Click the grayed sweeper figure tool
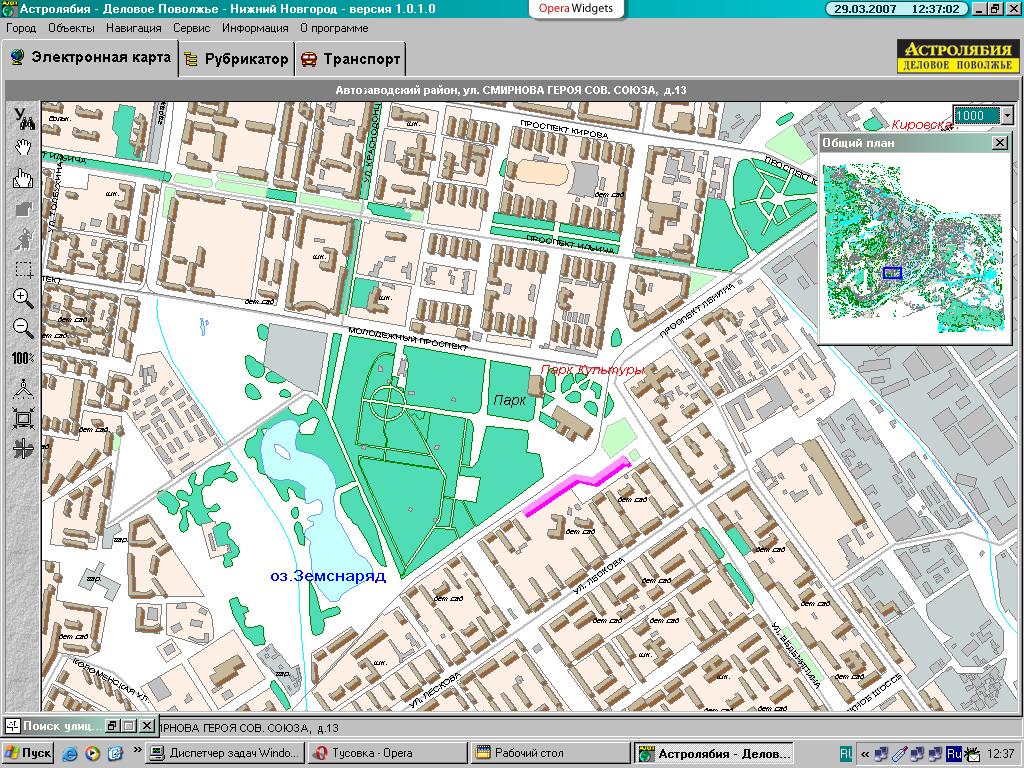 (x=24, y=239)
